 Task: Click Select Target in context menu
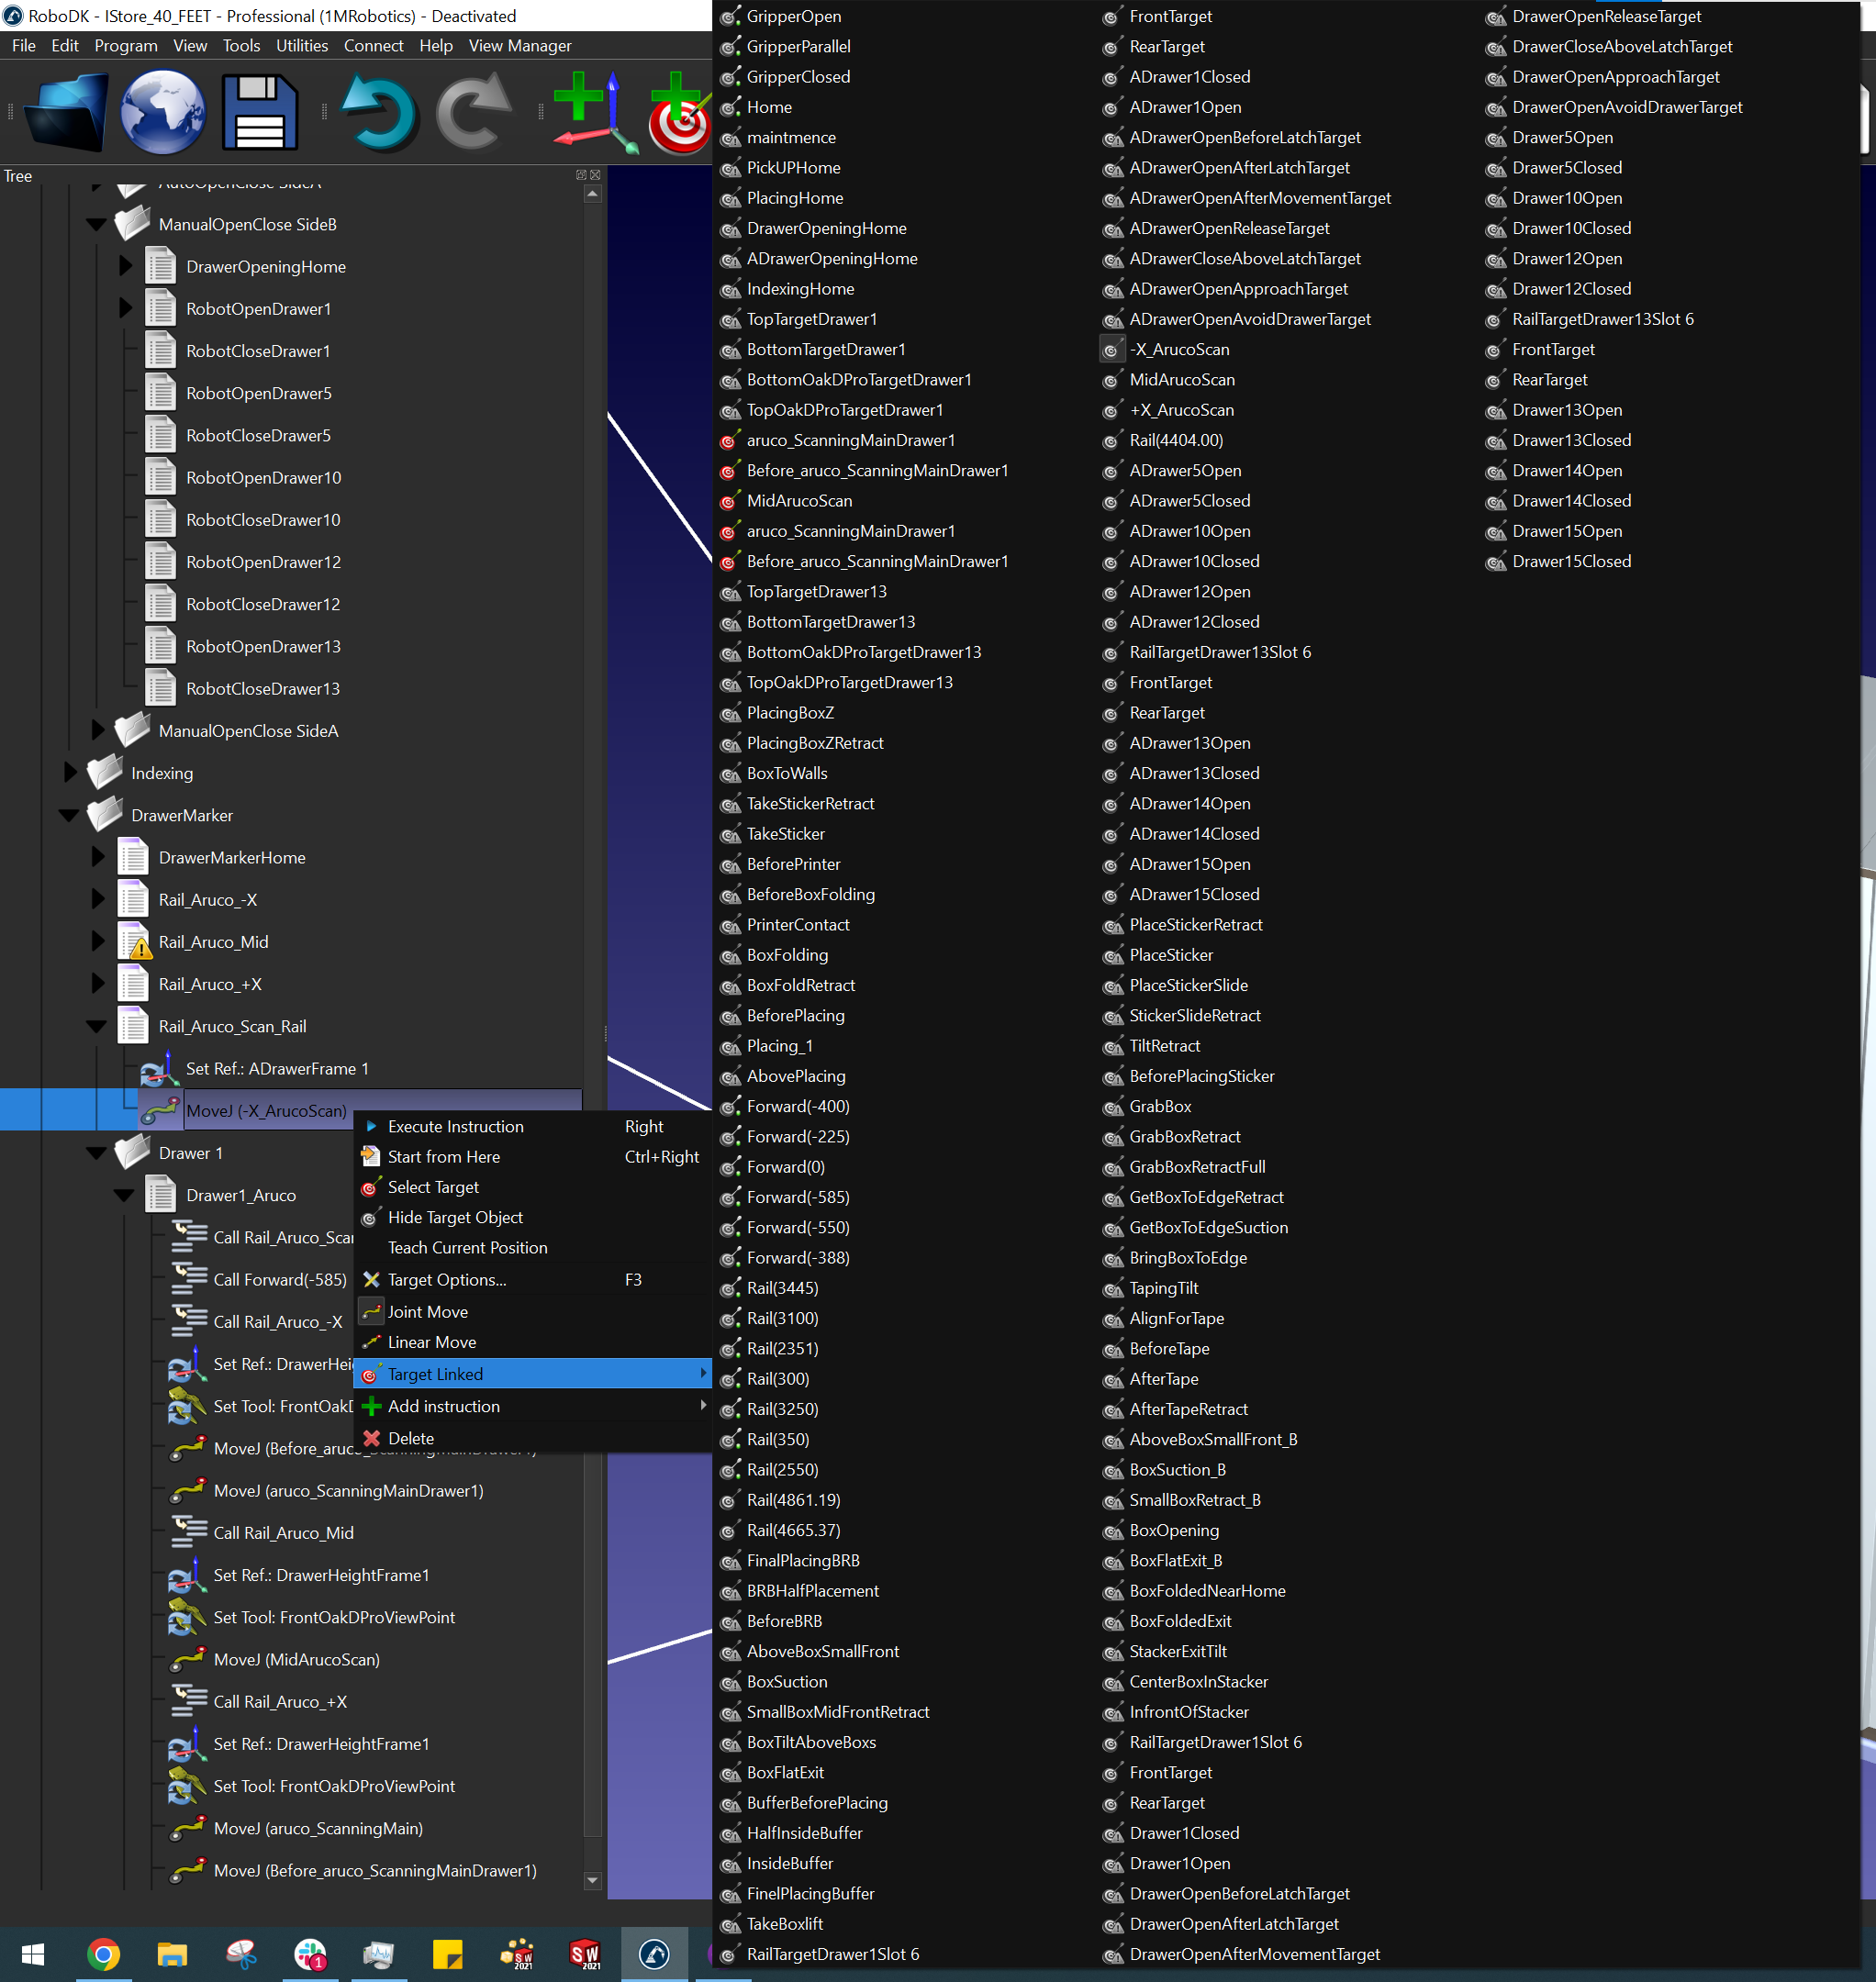[432, 1187]
